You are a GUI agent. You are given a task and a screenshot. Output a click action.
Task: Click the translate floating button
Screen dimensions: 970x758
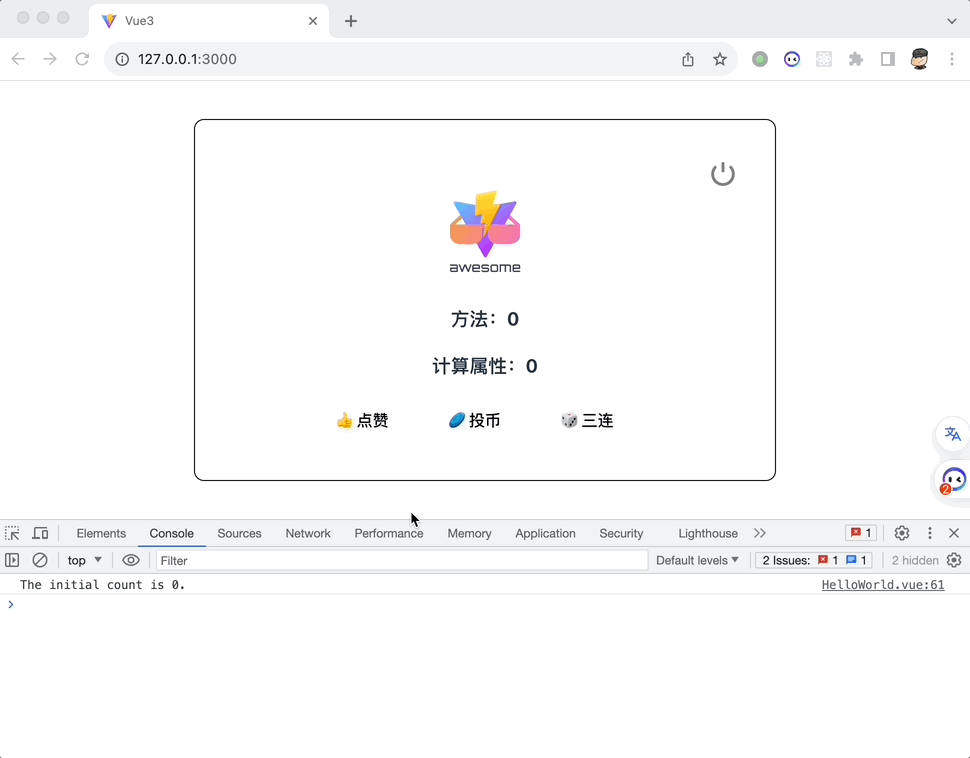pyautogui.click(x=953, y=434)
